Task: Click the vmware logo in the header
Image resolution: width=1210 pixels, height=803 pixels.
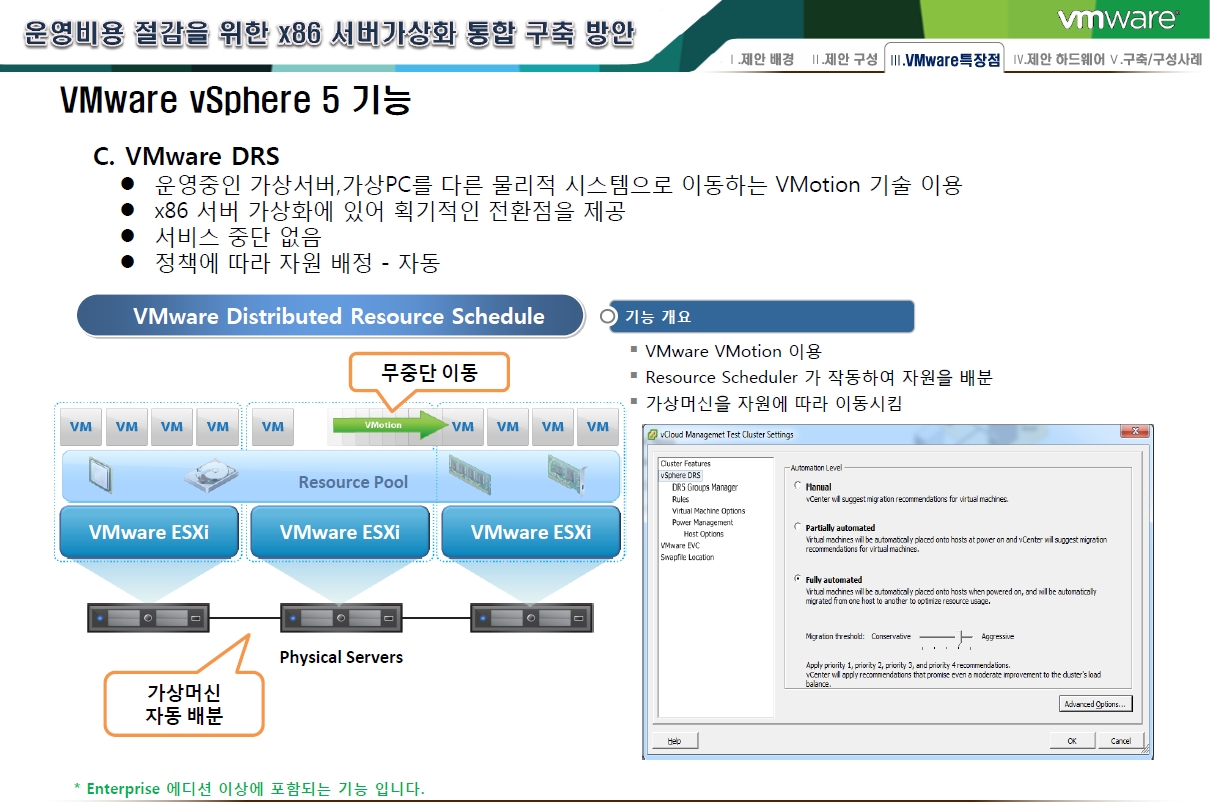Action: tap(1119, 20)
